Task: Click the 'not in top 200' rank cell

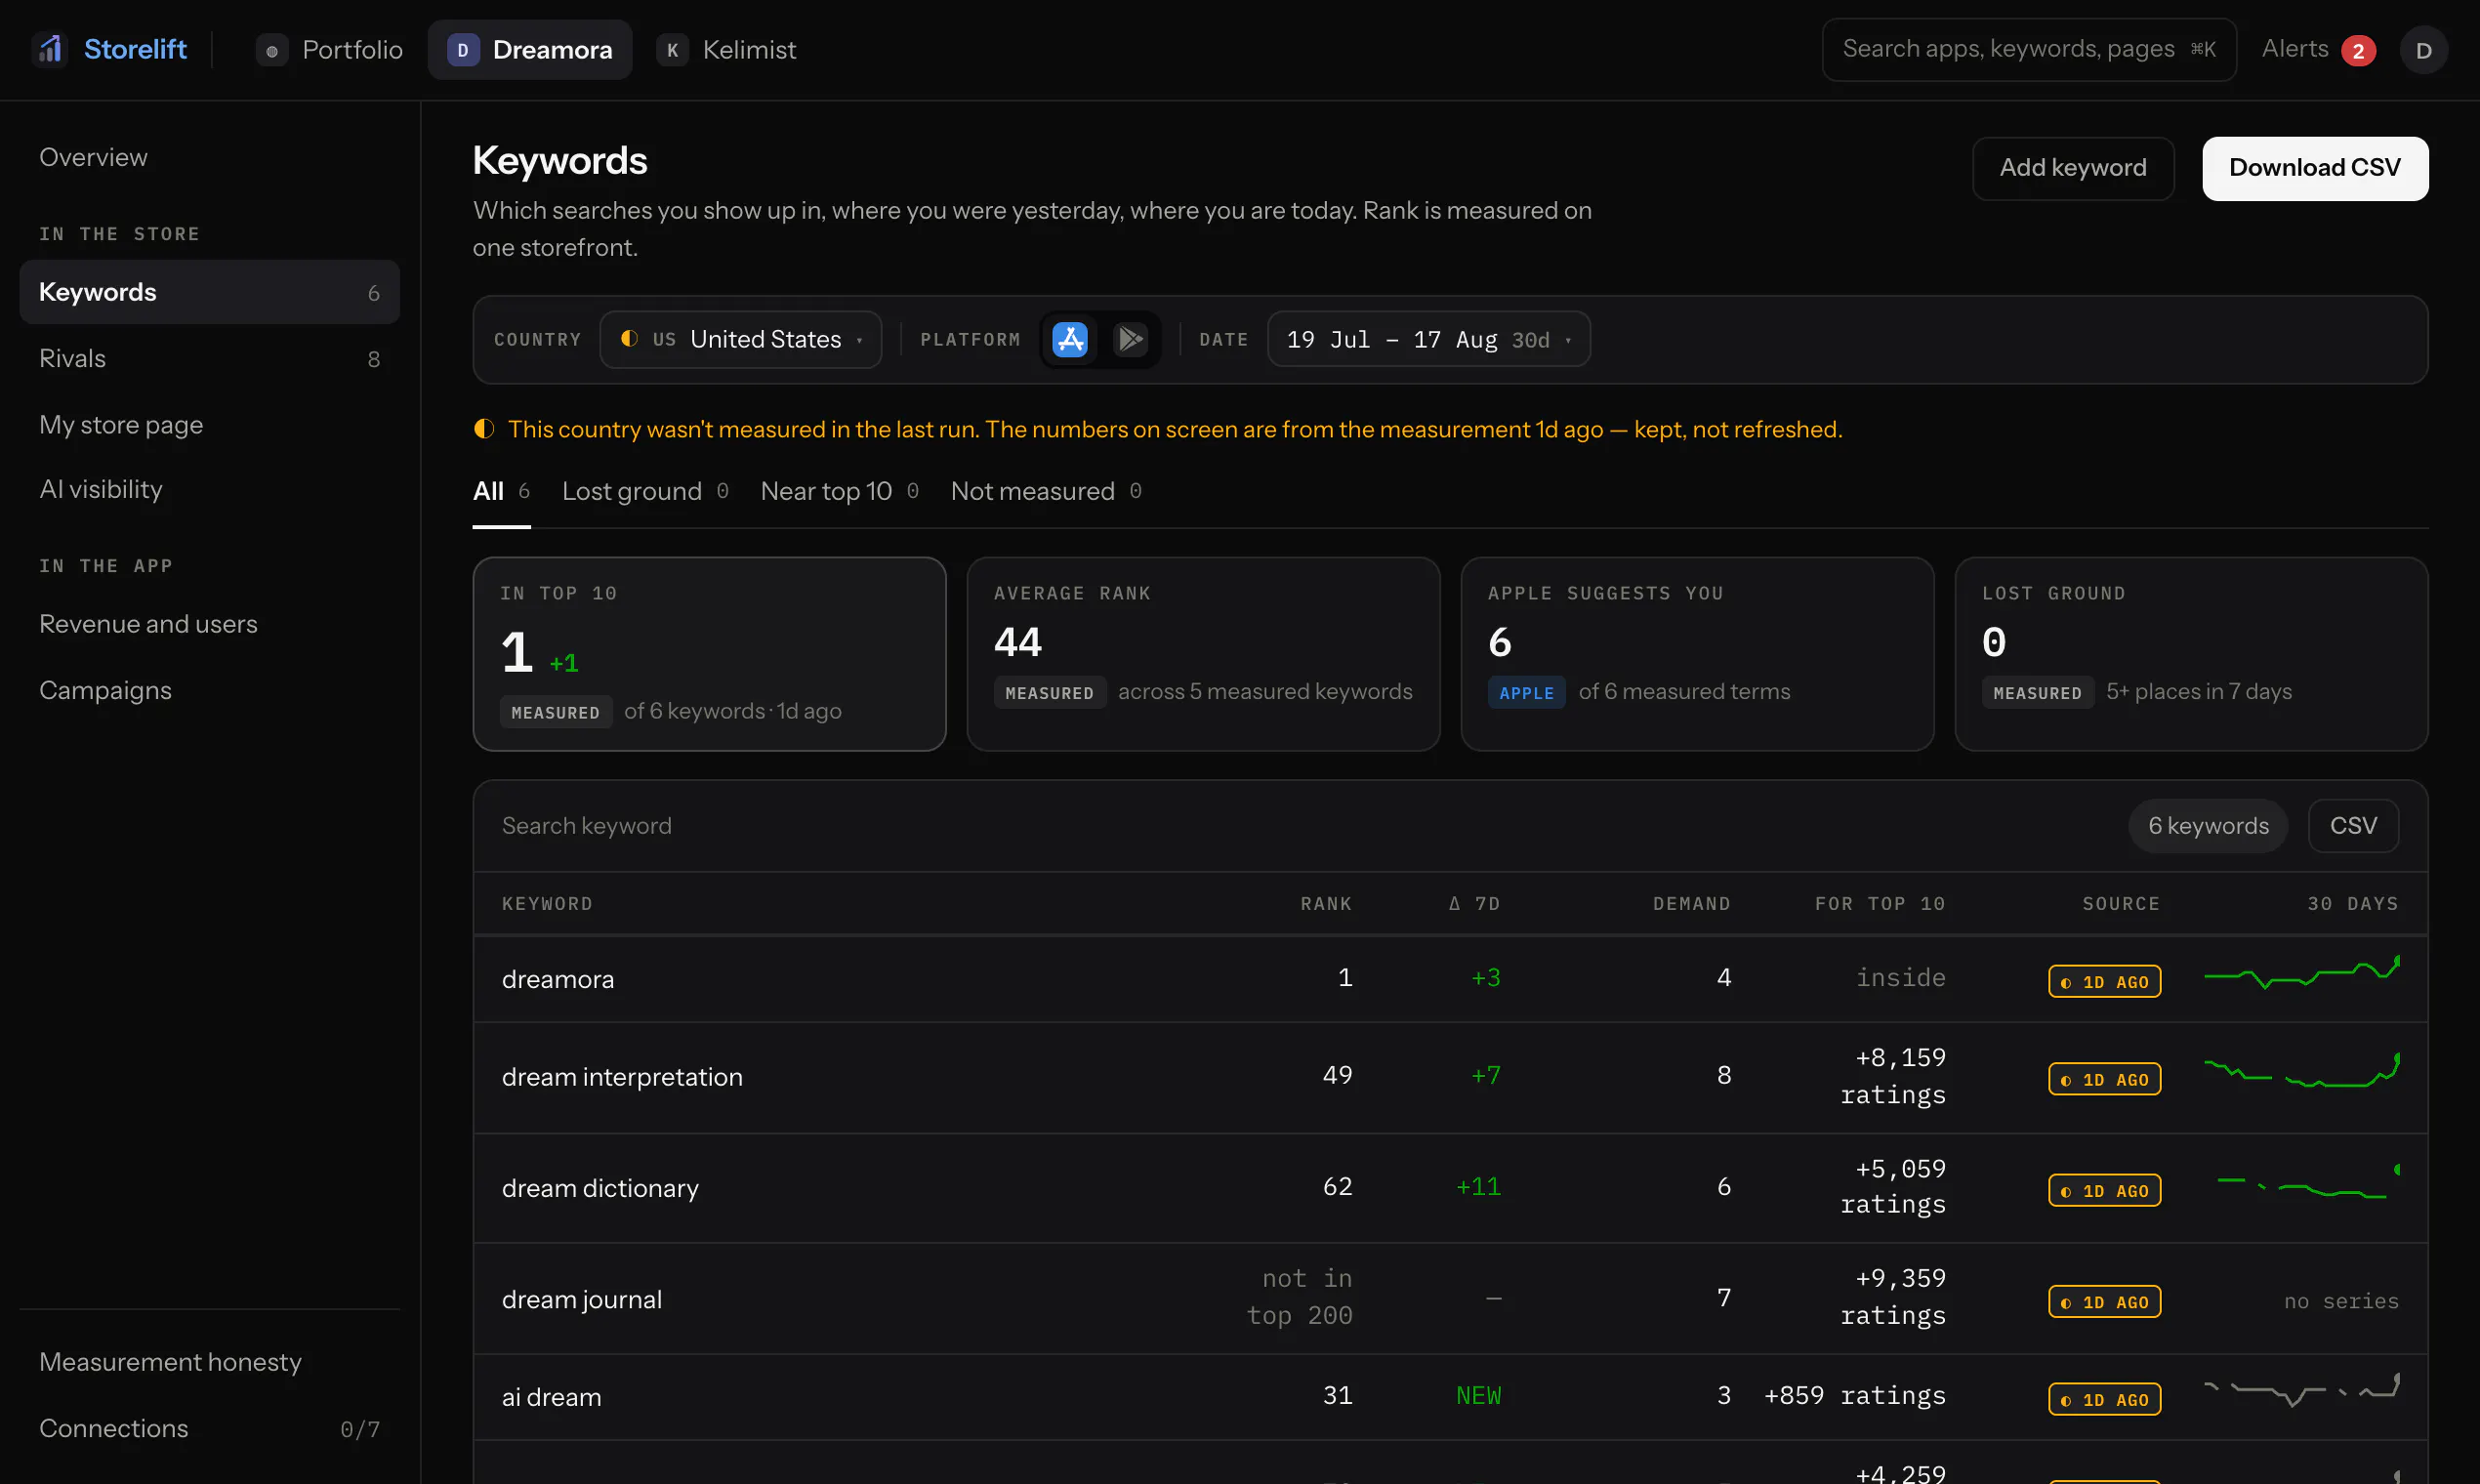Action: 1299,1298
